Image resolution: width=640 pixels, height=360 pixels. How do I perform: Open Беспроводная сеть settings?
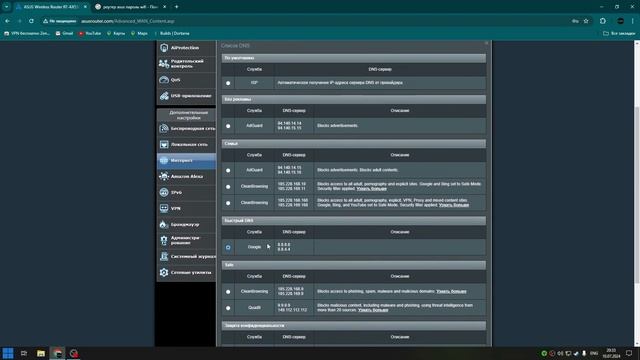[186, 129]
